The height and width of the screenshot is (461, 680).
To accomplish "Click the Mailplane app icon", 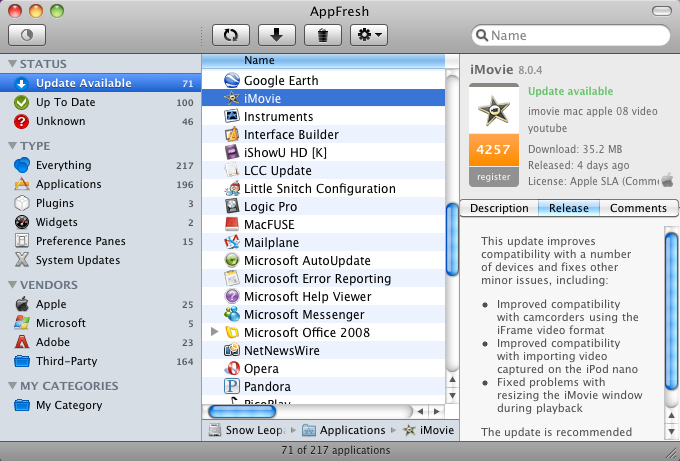I will (232, 242).
